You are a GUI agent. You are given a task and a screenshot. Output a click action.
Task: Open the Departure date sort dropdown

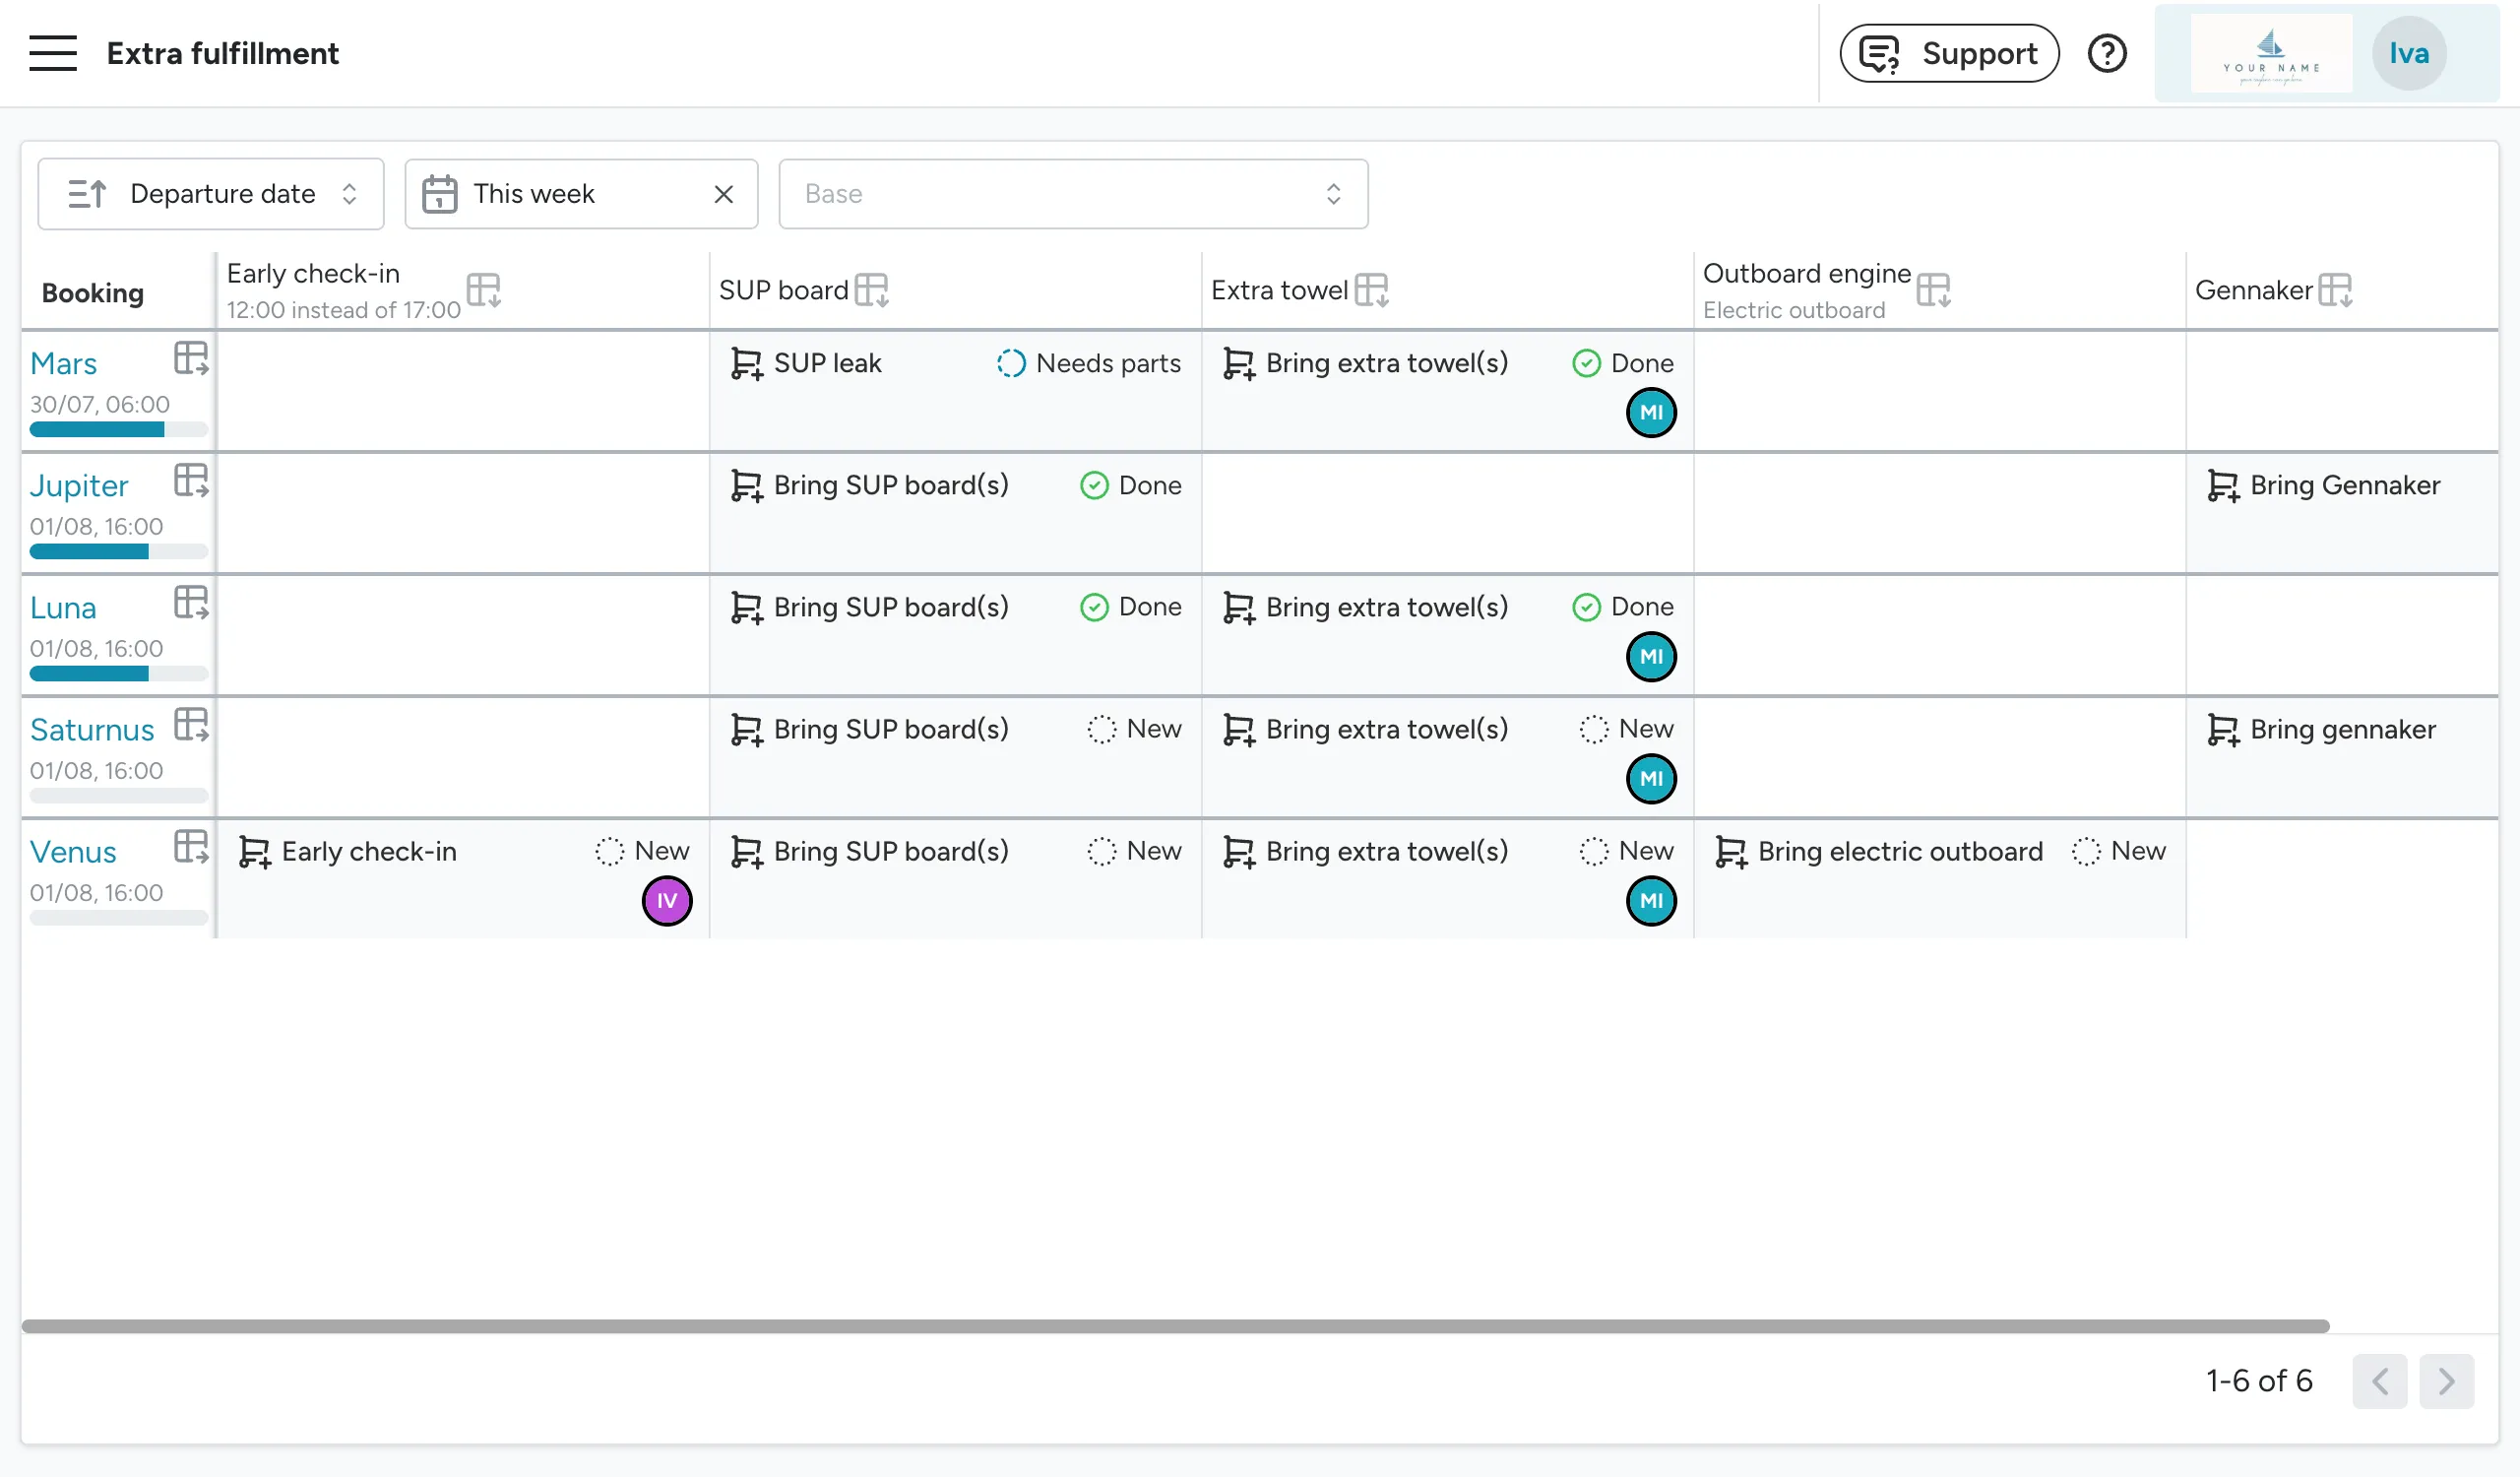coord(211,194)
